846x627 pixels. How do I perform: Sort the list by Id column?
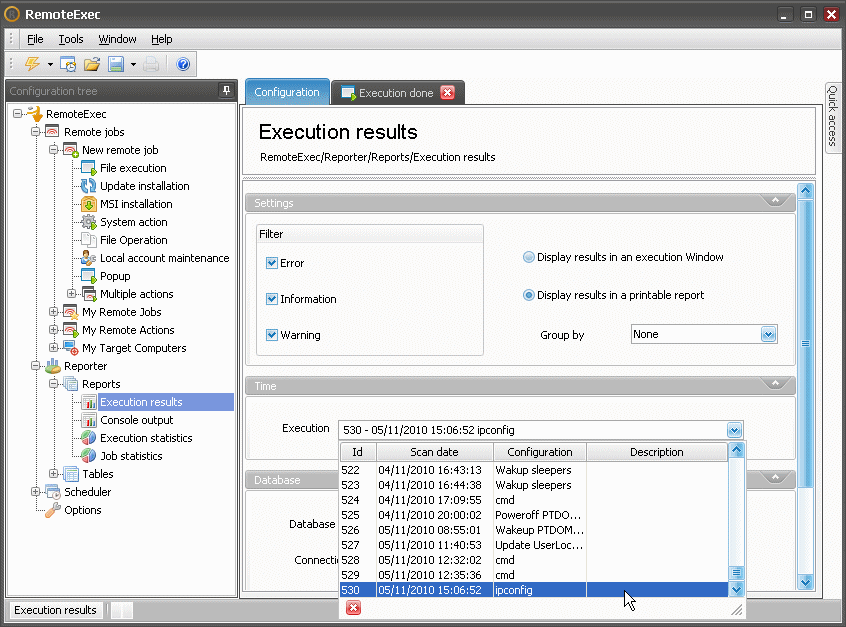[358, 452]
